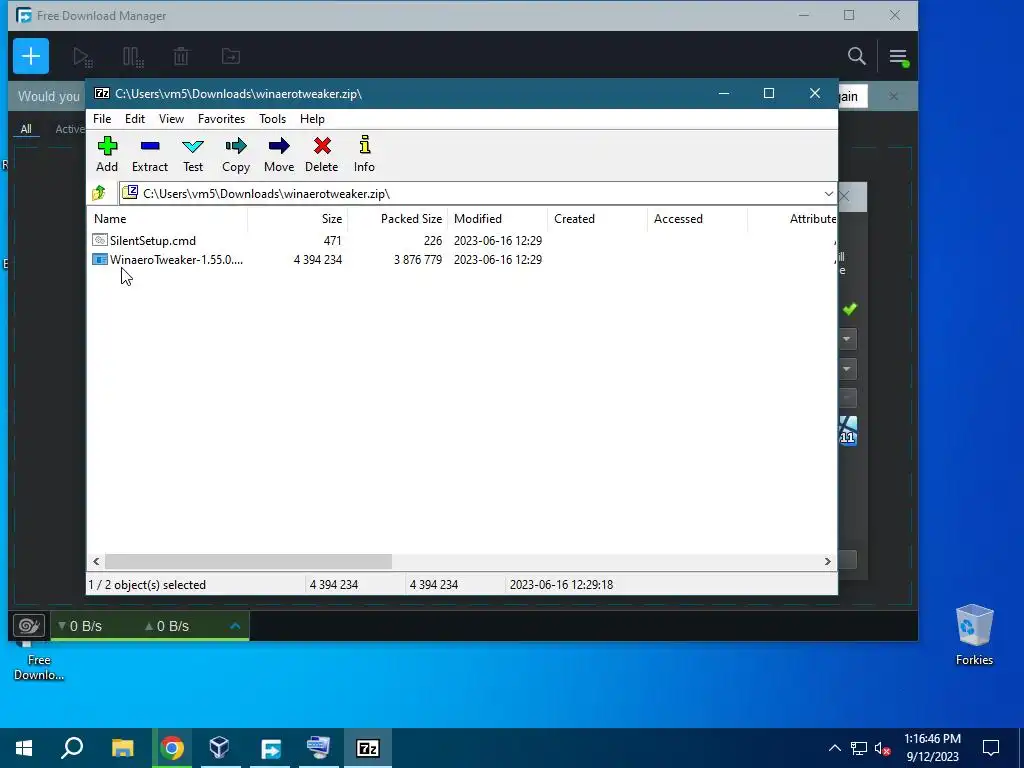Select the WinaeroTweaker-1.55.0 file
The image size is (1024, 768).
(168, 260)
